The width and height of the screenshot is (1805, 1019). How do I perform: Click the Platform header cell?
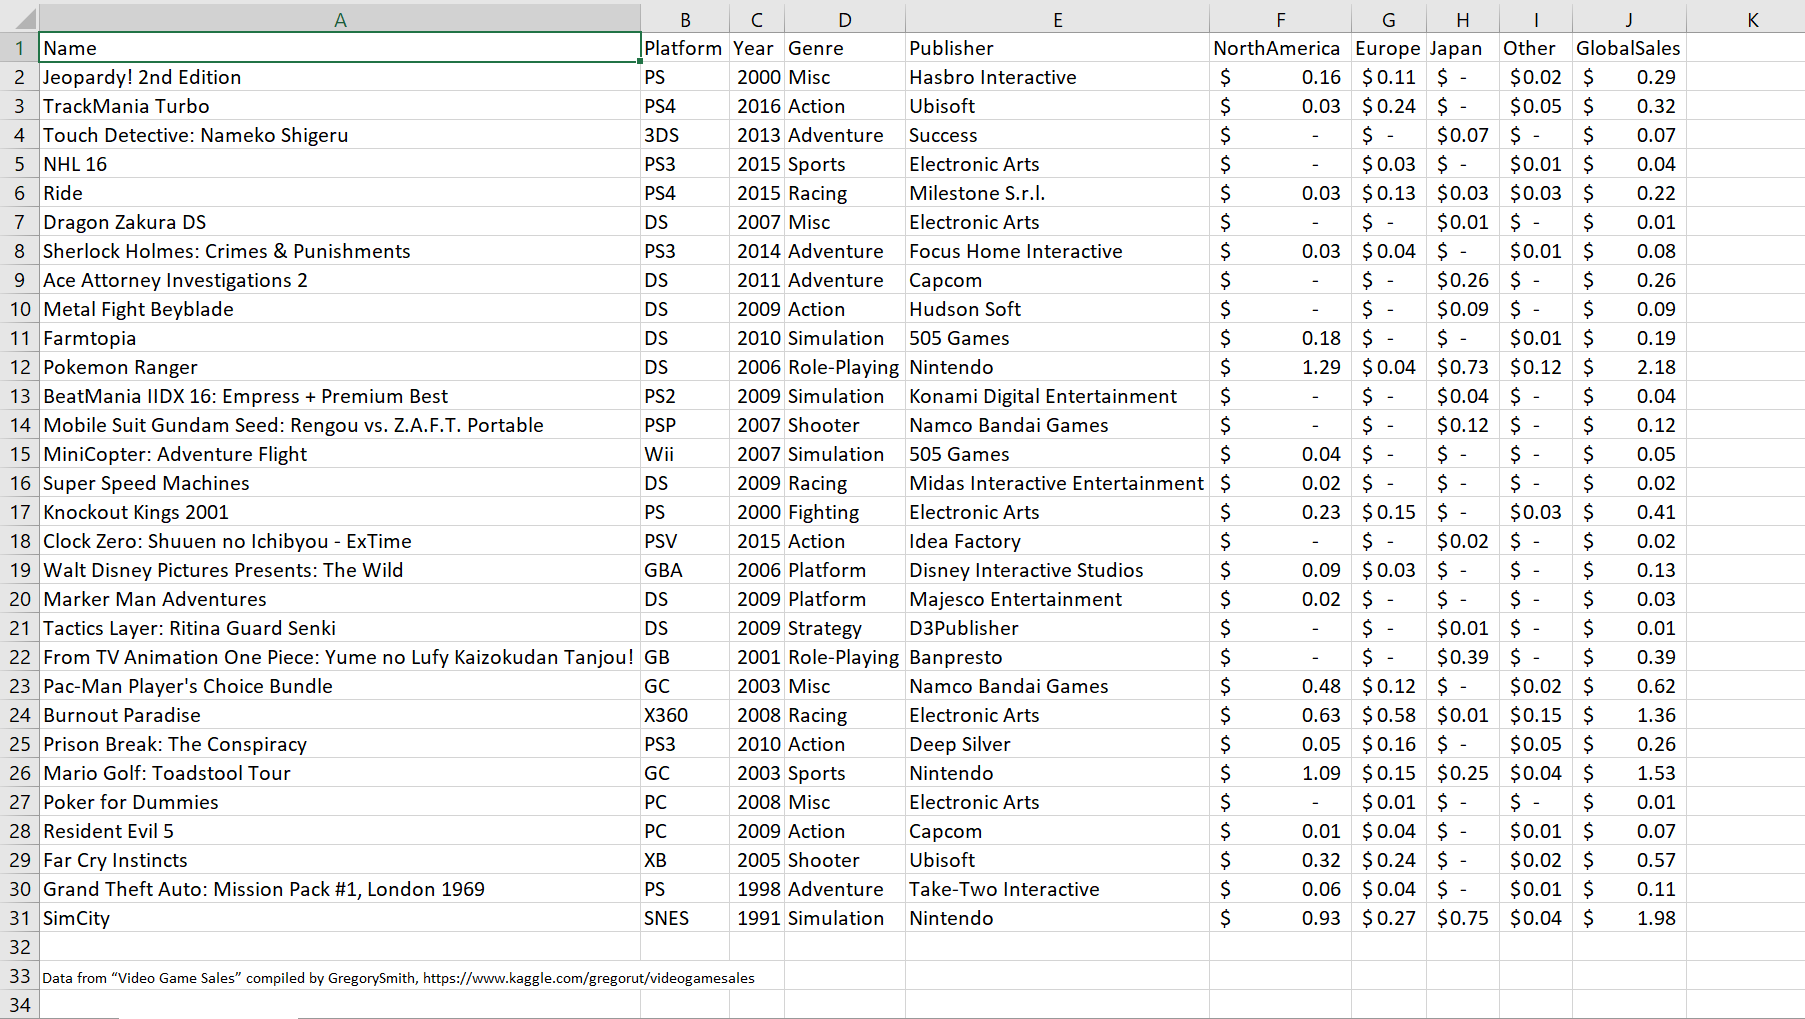(685, 48)
